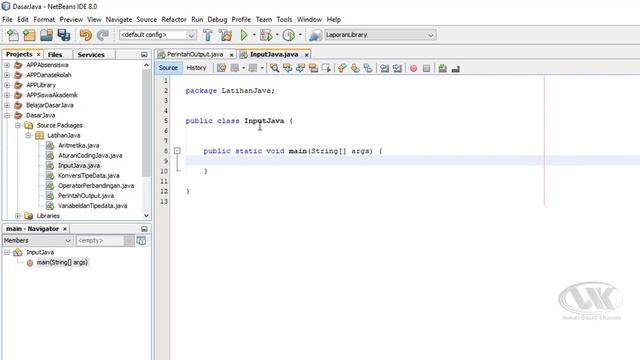Build project with the hammer icon
The width and height of the screenshot is (640, 360).
(x=208, y=35)
